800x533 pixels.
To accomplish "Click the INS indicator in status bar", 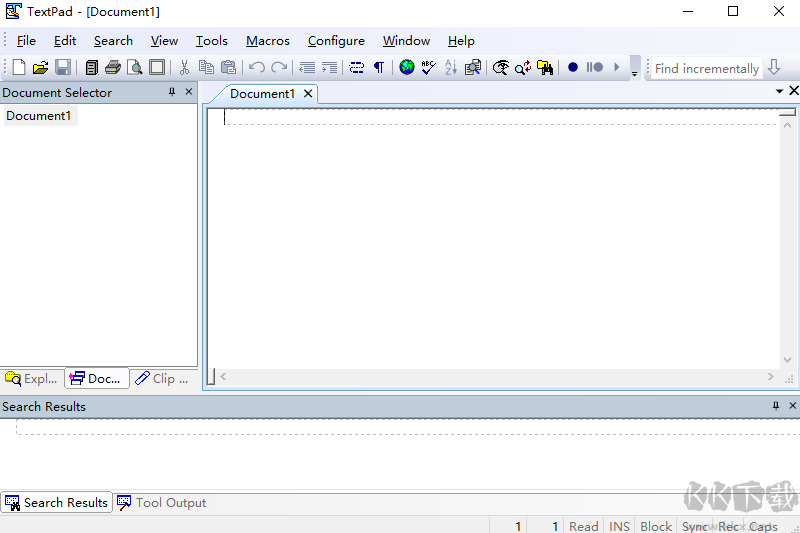I will 619,526.
